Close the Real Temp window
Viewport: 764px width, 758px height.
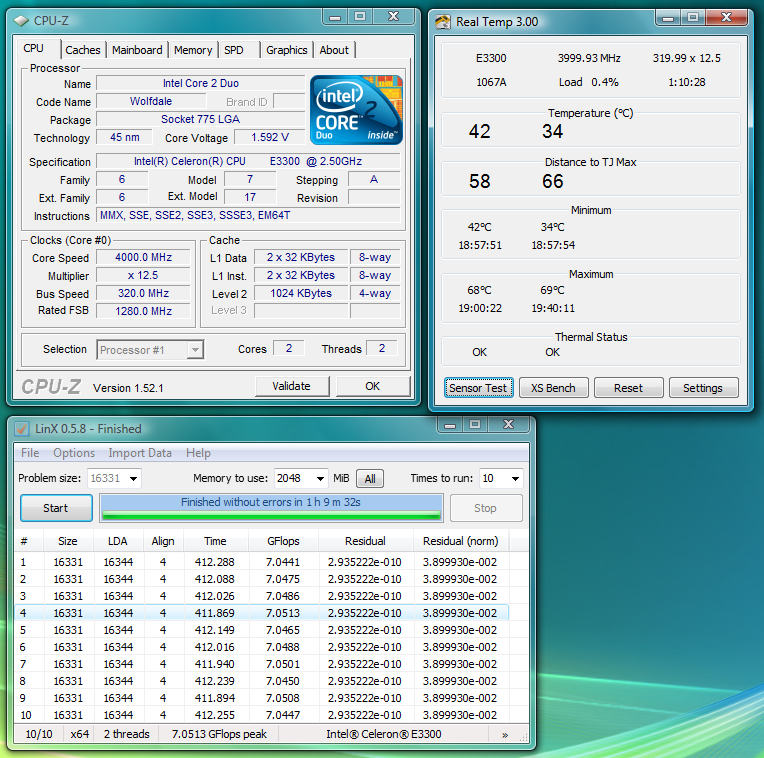pos(726,18)
